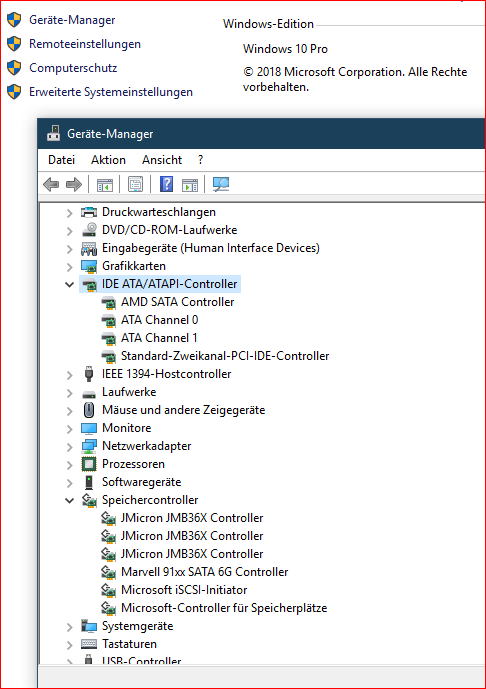Open the Remoteeinstellungen link
Screen dimensions: 486x689
(x=85, y=44)
